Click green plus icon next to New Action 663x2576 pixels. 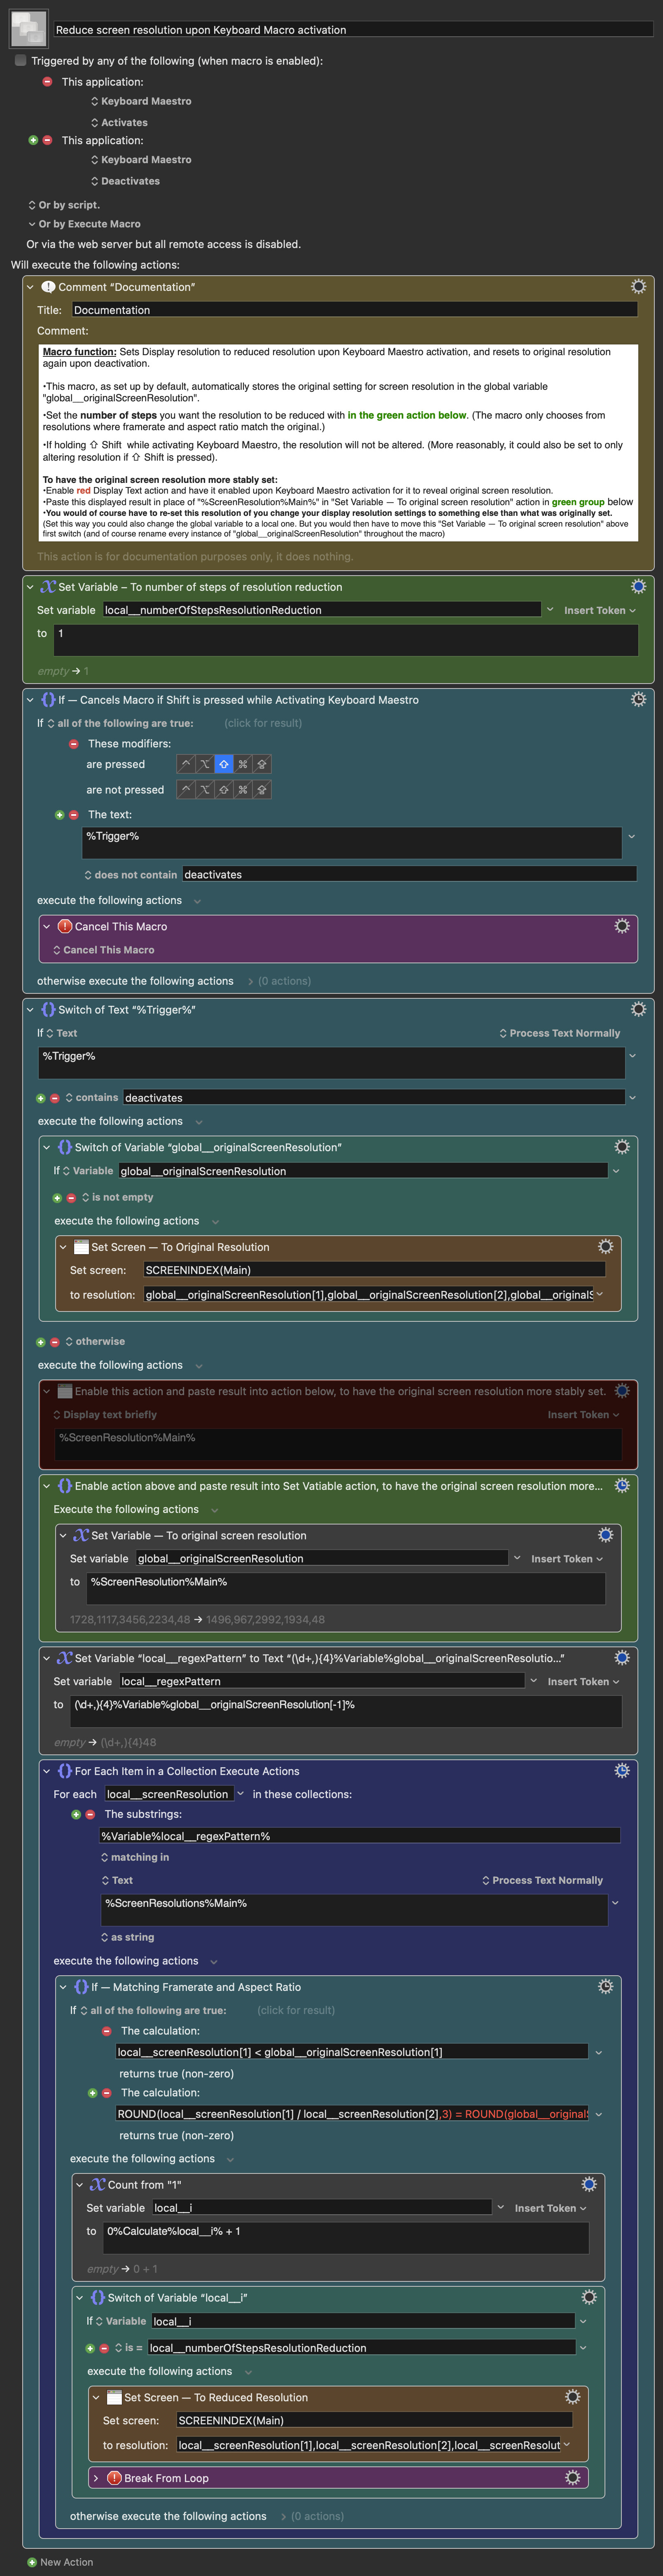pyautogui.click(x=32, y=2562)
